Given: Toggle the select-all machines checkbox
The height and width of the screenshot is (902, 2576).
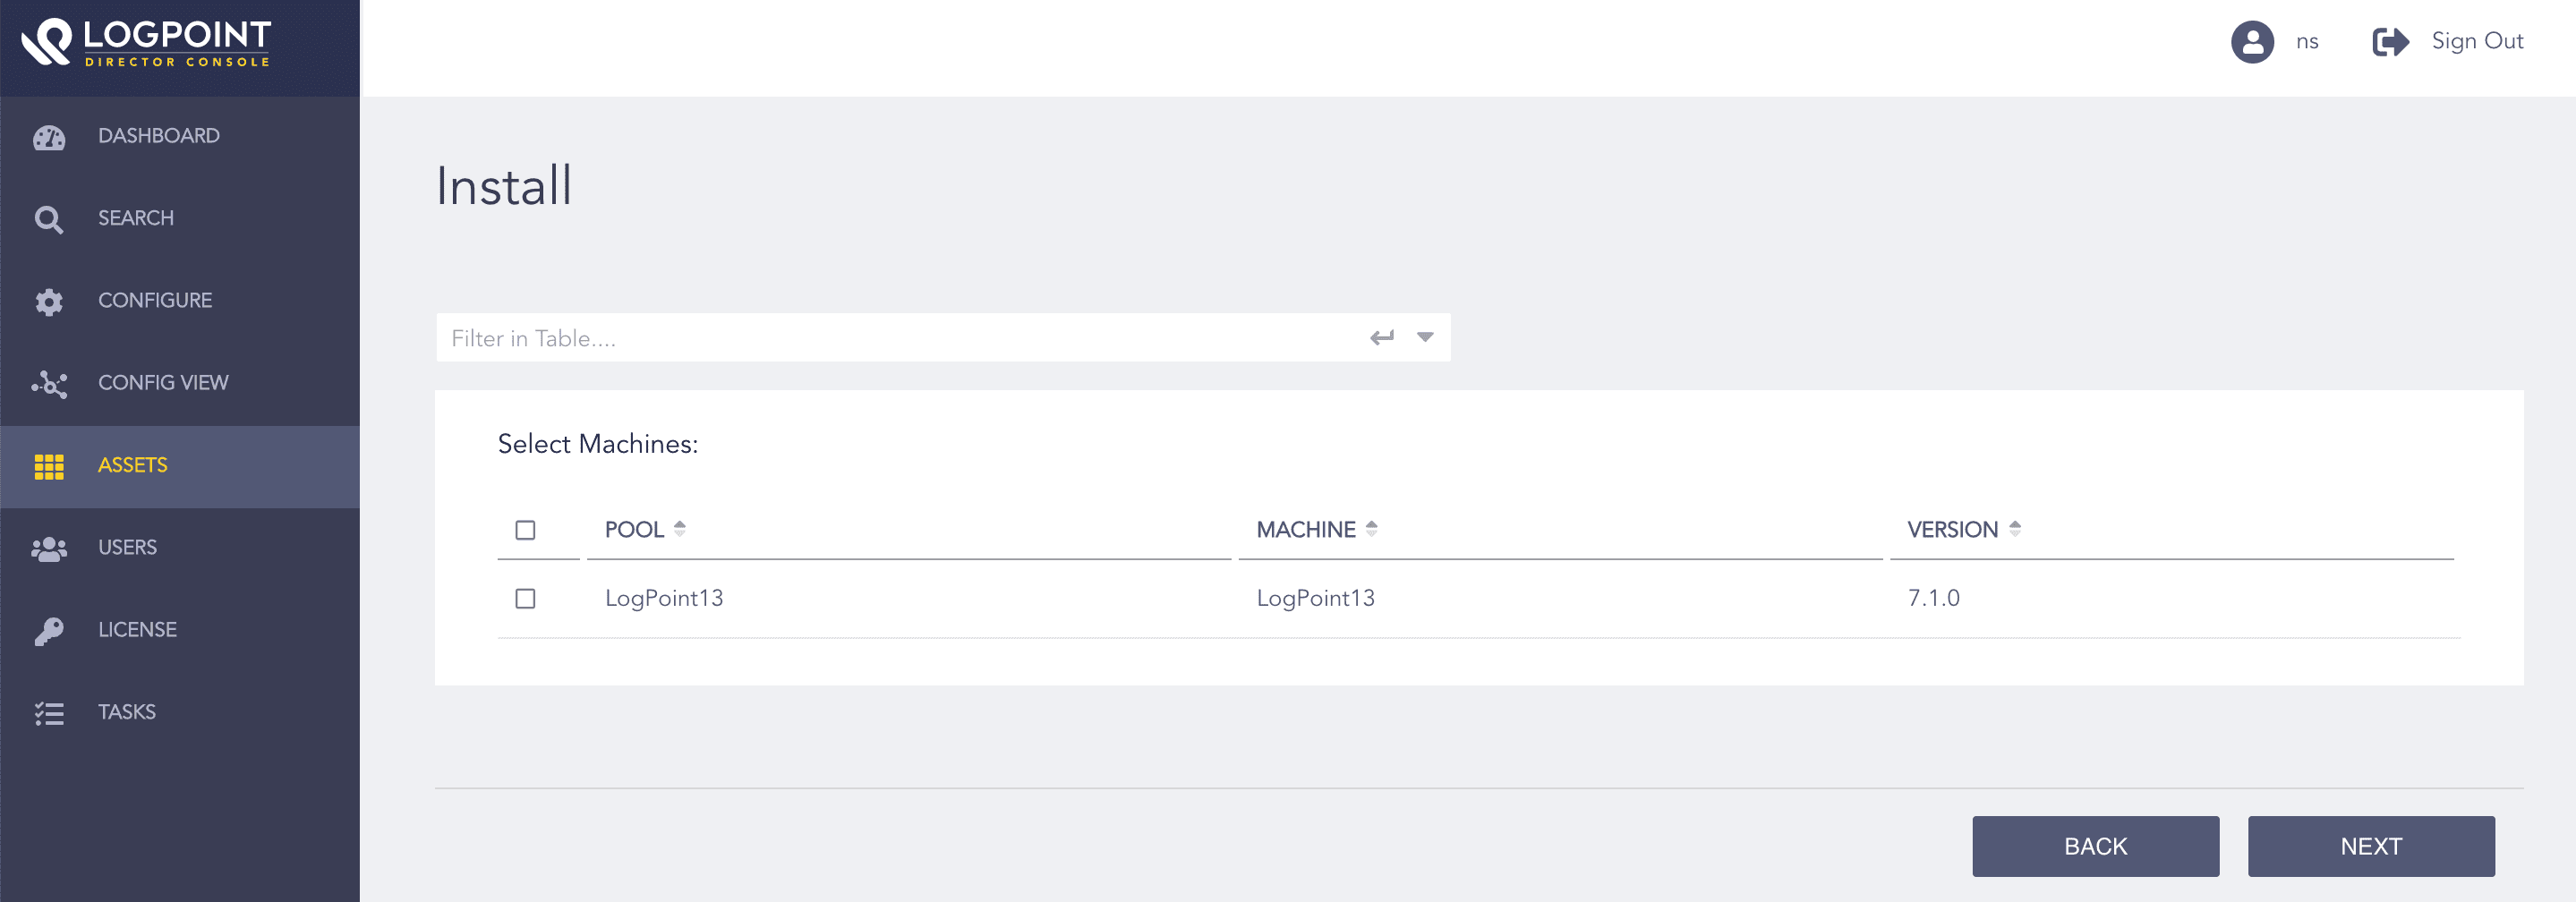Looking at the screenshot, I should 525,530.
